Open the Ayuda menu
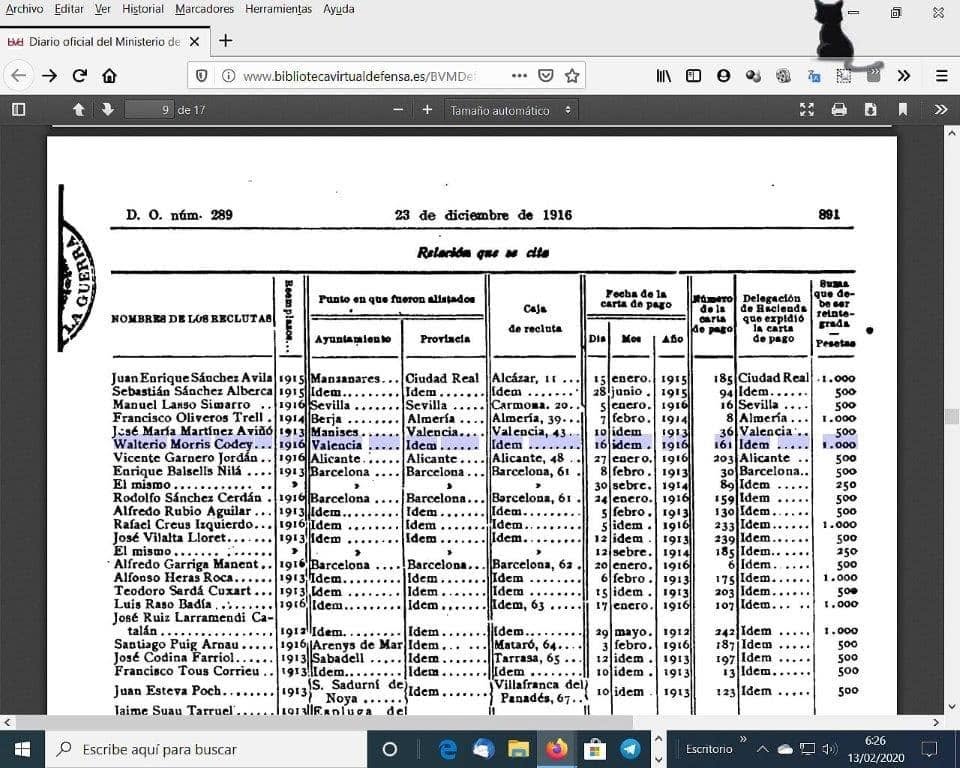 (x=339, y=9)
